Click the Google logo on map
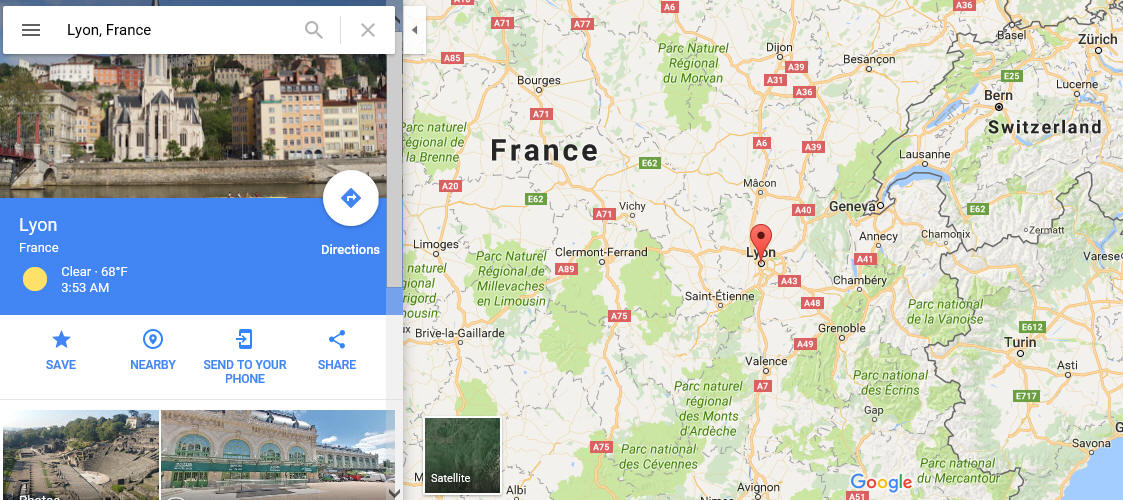Screen dimensions: 1123x500 click(881, 483)
